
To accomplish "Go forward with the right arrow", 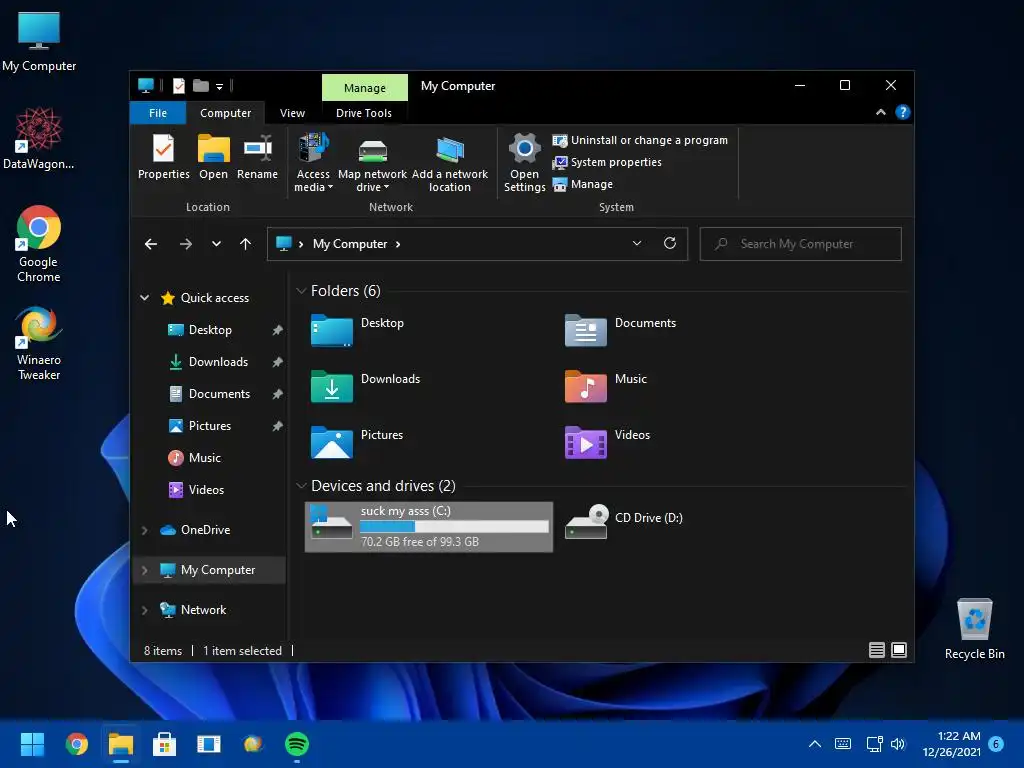I will click(185, 244).
